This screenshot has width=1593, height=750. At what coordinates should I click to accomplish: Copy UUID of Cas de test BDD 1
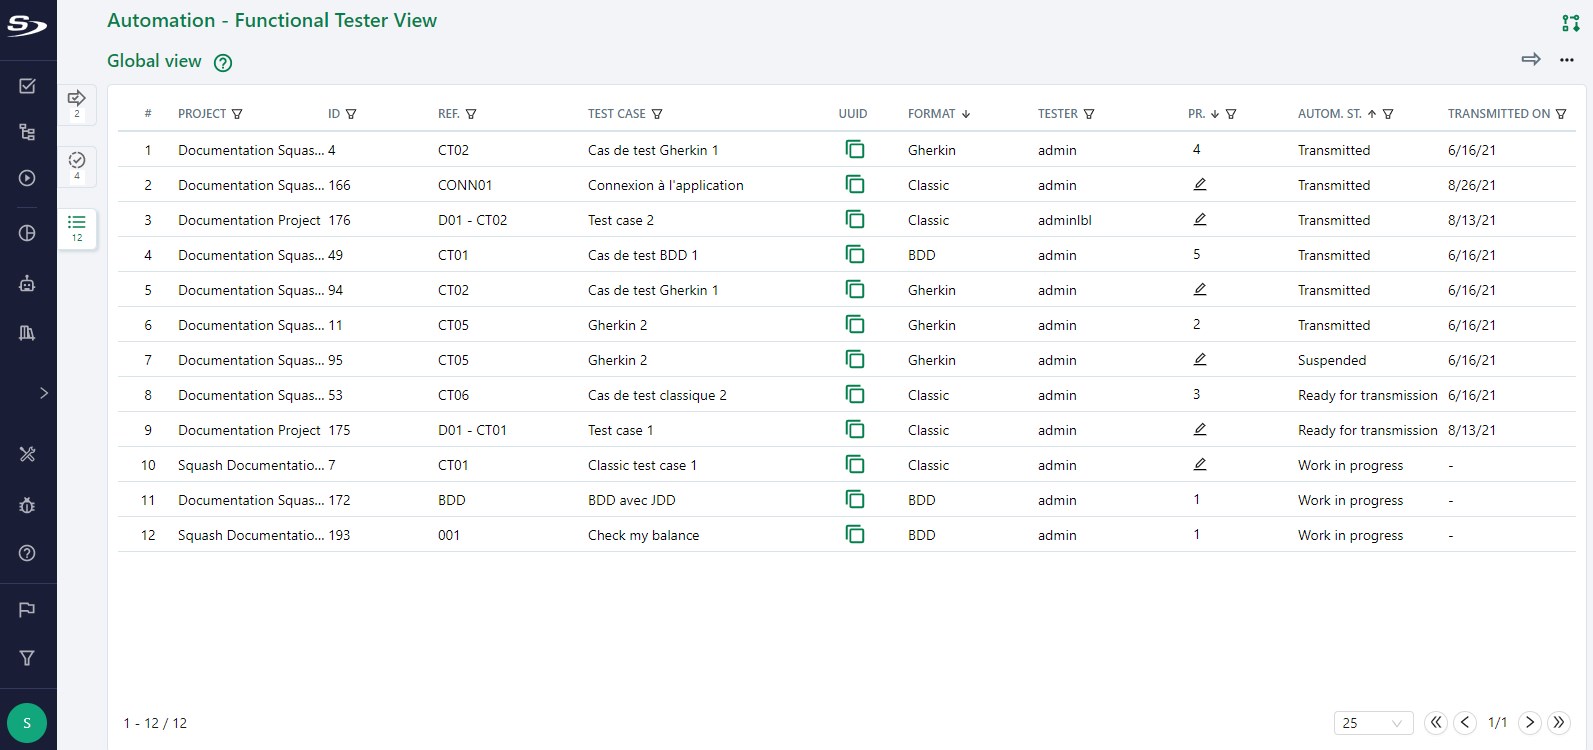[854, 255]
